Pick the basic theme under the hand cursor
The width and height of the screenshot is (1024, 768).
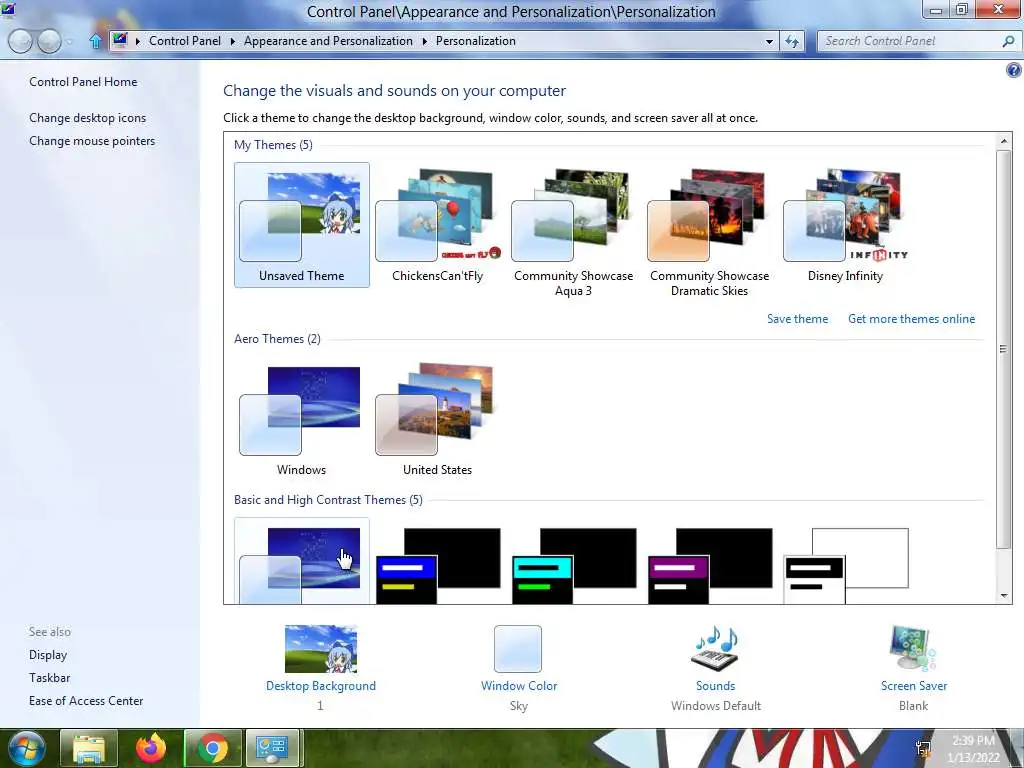(x=301, y=562)
